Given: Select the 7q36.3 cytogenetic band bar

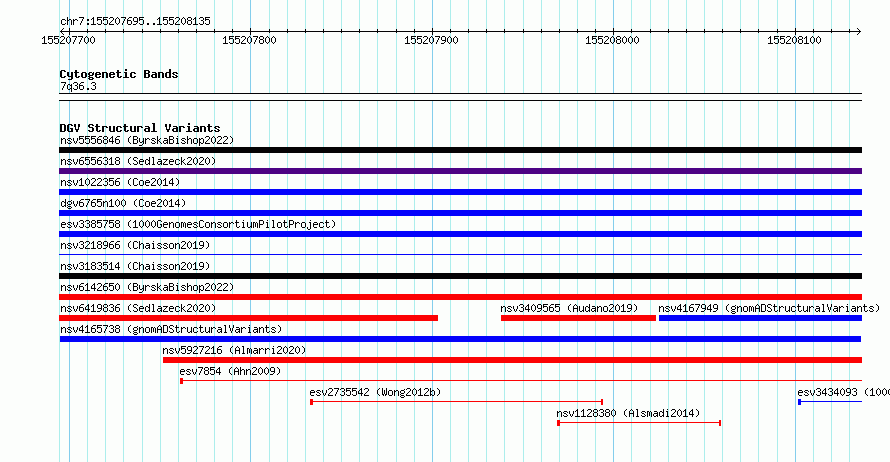Looking at the screenshot, I should click(x=460, y=97).
